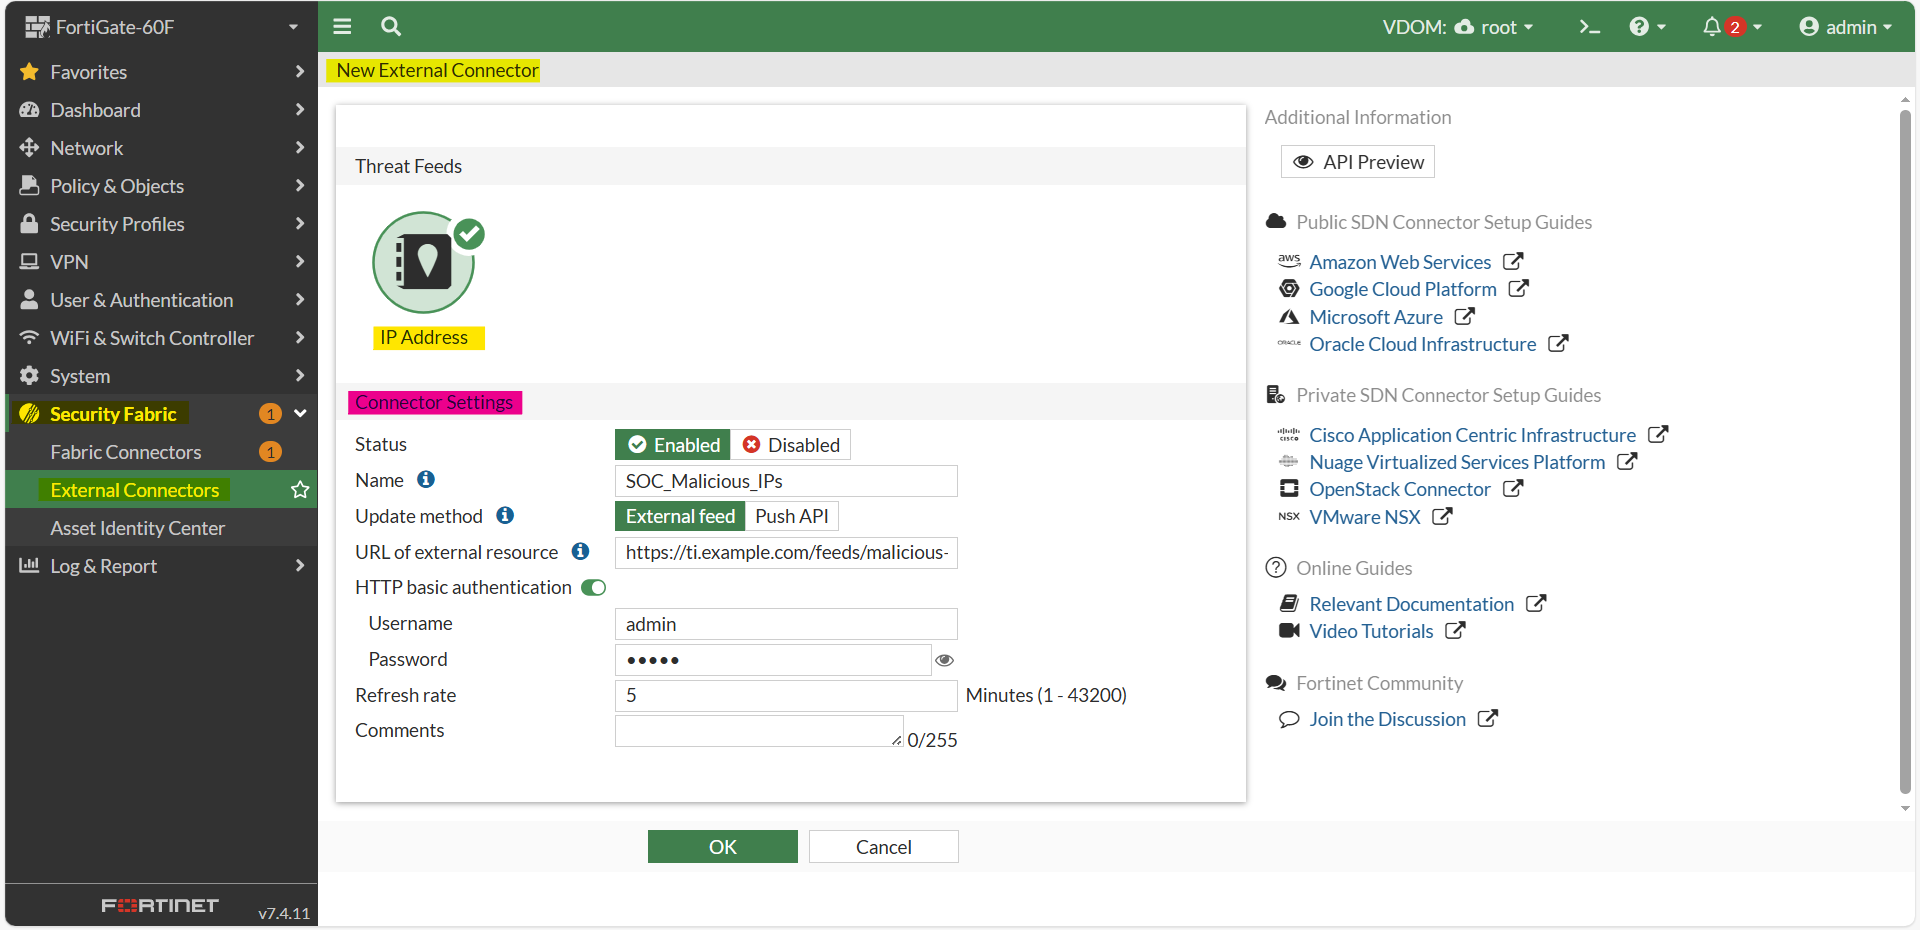Screen dimensions: 1920x930
Task: Expand the Favorites menu chevron
Action: (299, 72)
